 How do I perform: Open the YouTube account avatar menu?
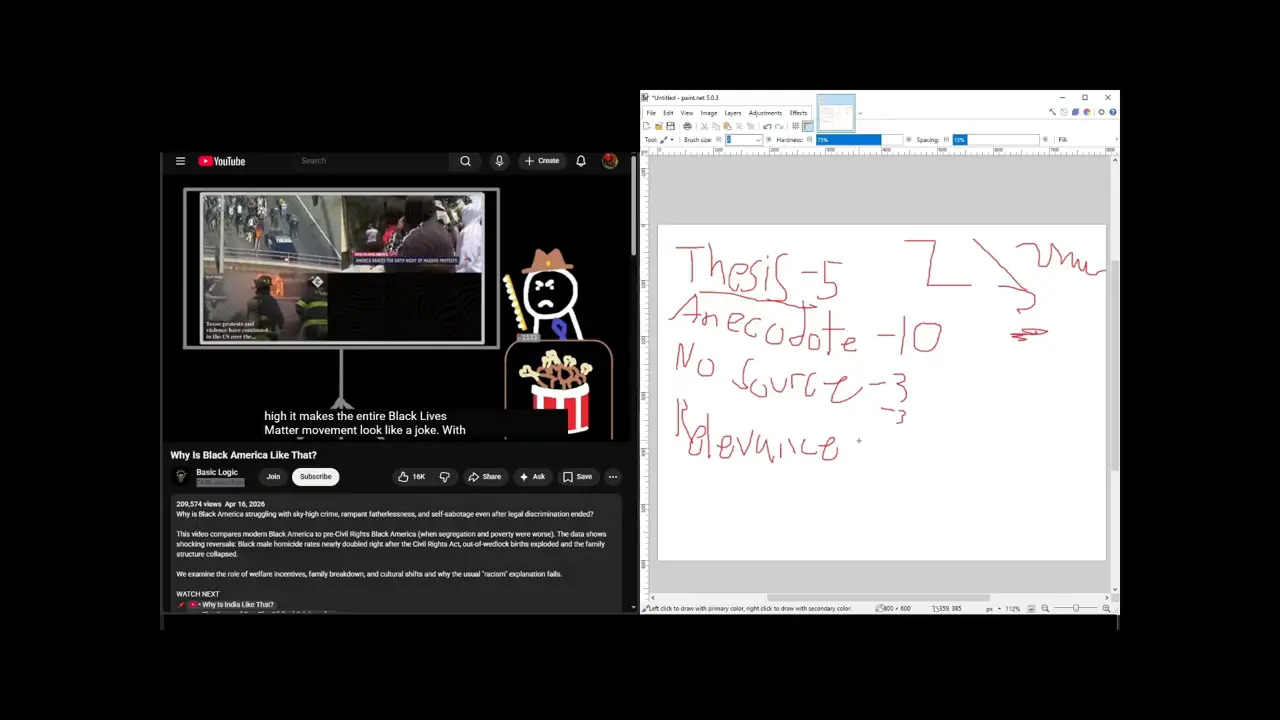pyautogui.click(x=610, y=161)
